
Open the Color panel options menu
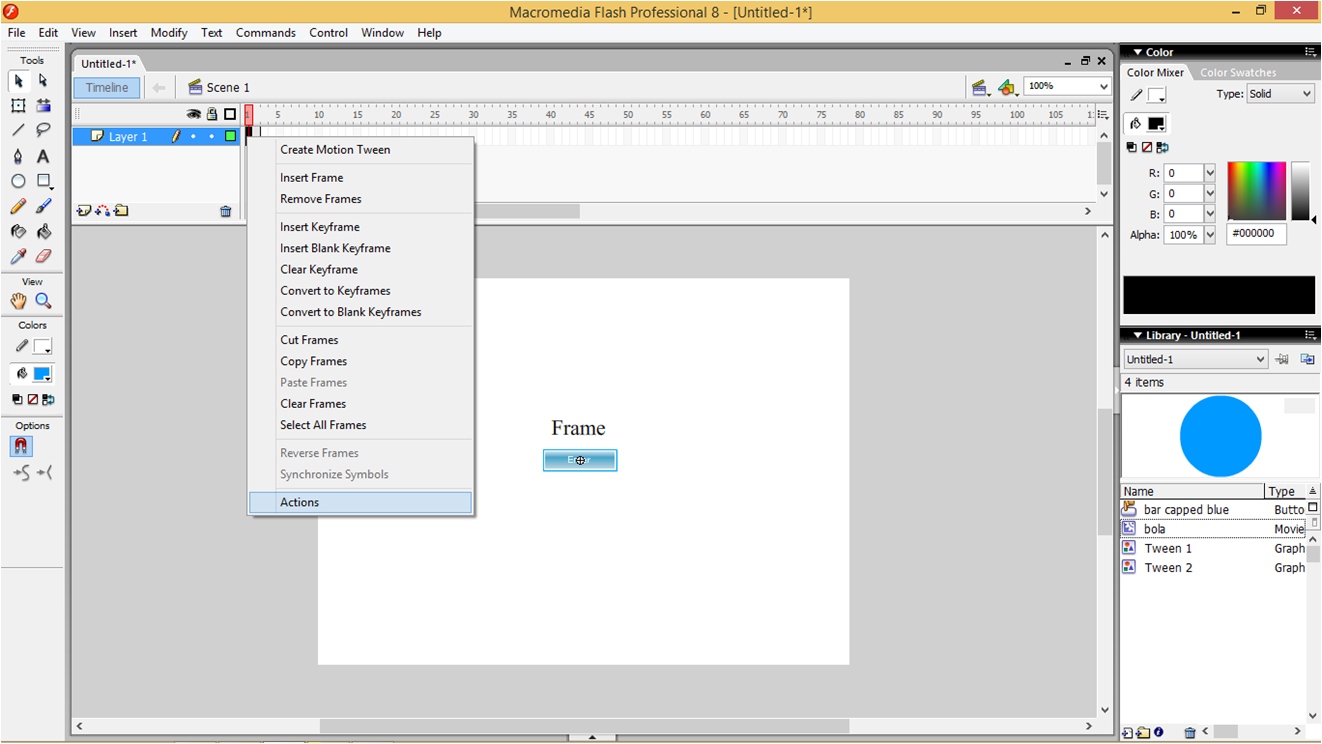pyautogui.click(x=1310, y=52)
